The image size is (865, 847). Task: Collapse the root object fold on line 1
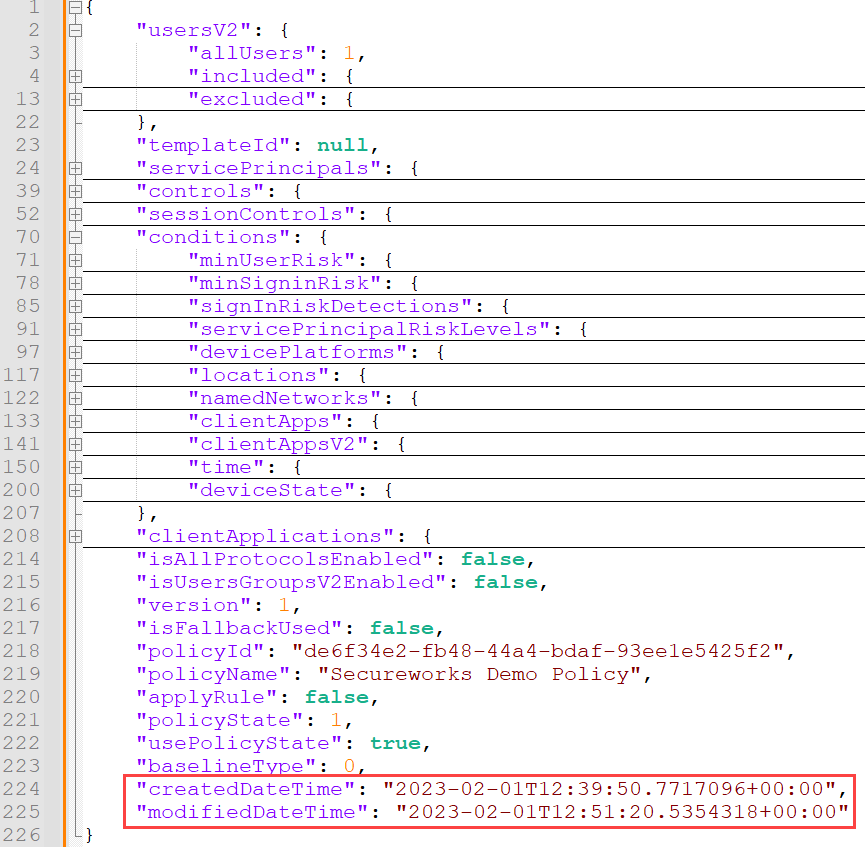pos(76,7)
